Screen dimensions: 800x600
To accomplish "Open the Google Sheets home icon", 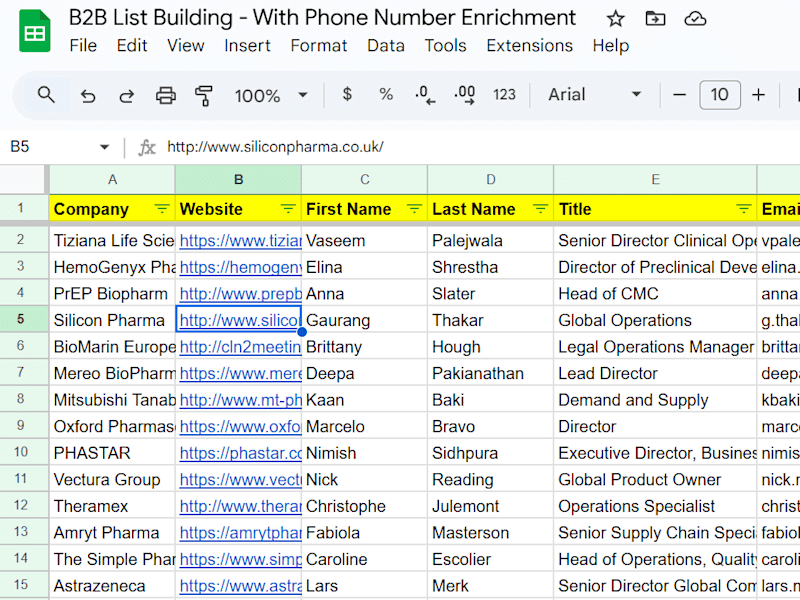I will (35, 31).
